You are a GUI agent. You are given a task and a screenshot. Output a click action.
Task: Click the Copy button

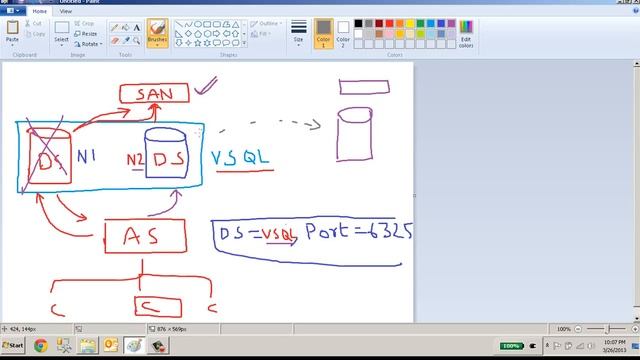click(x=35, y=34)
